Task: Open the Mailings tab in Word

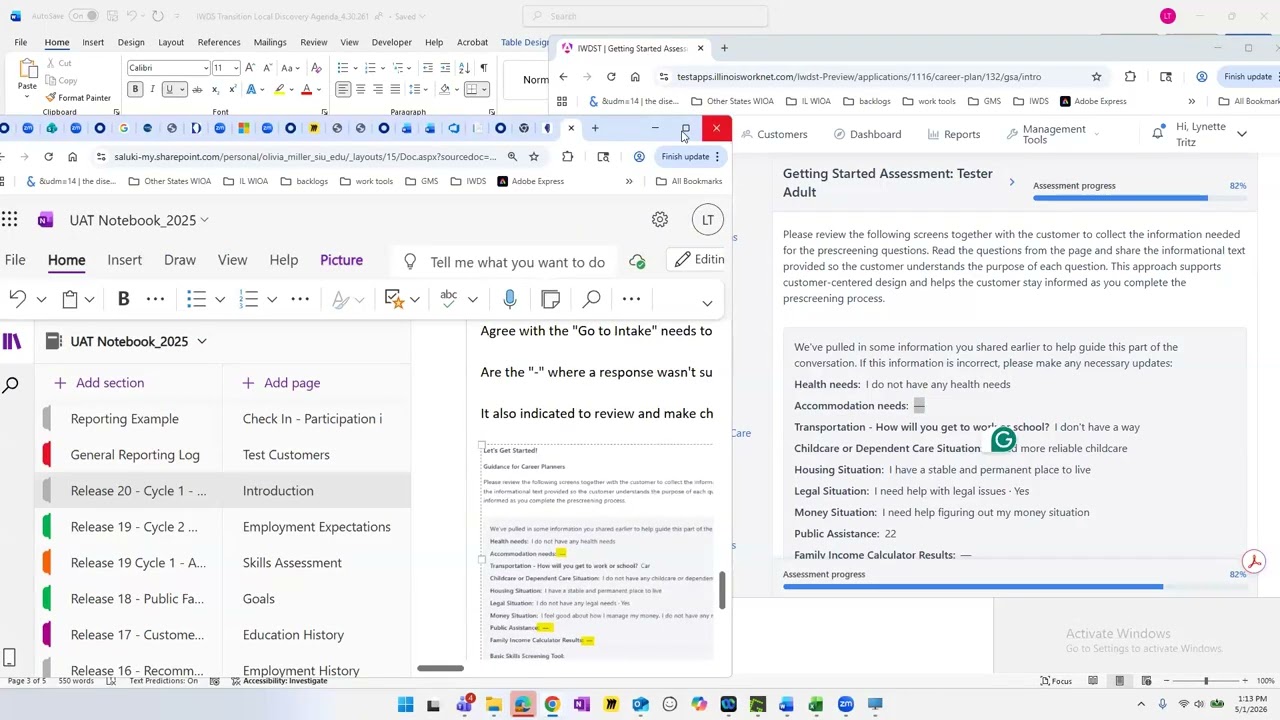Action: [270, 42]
